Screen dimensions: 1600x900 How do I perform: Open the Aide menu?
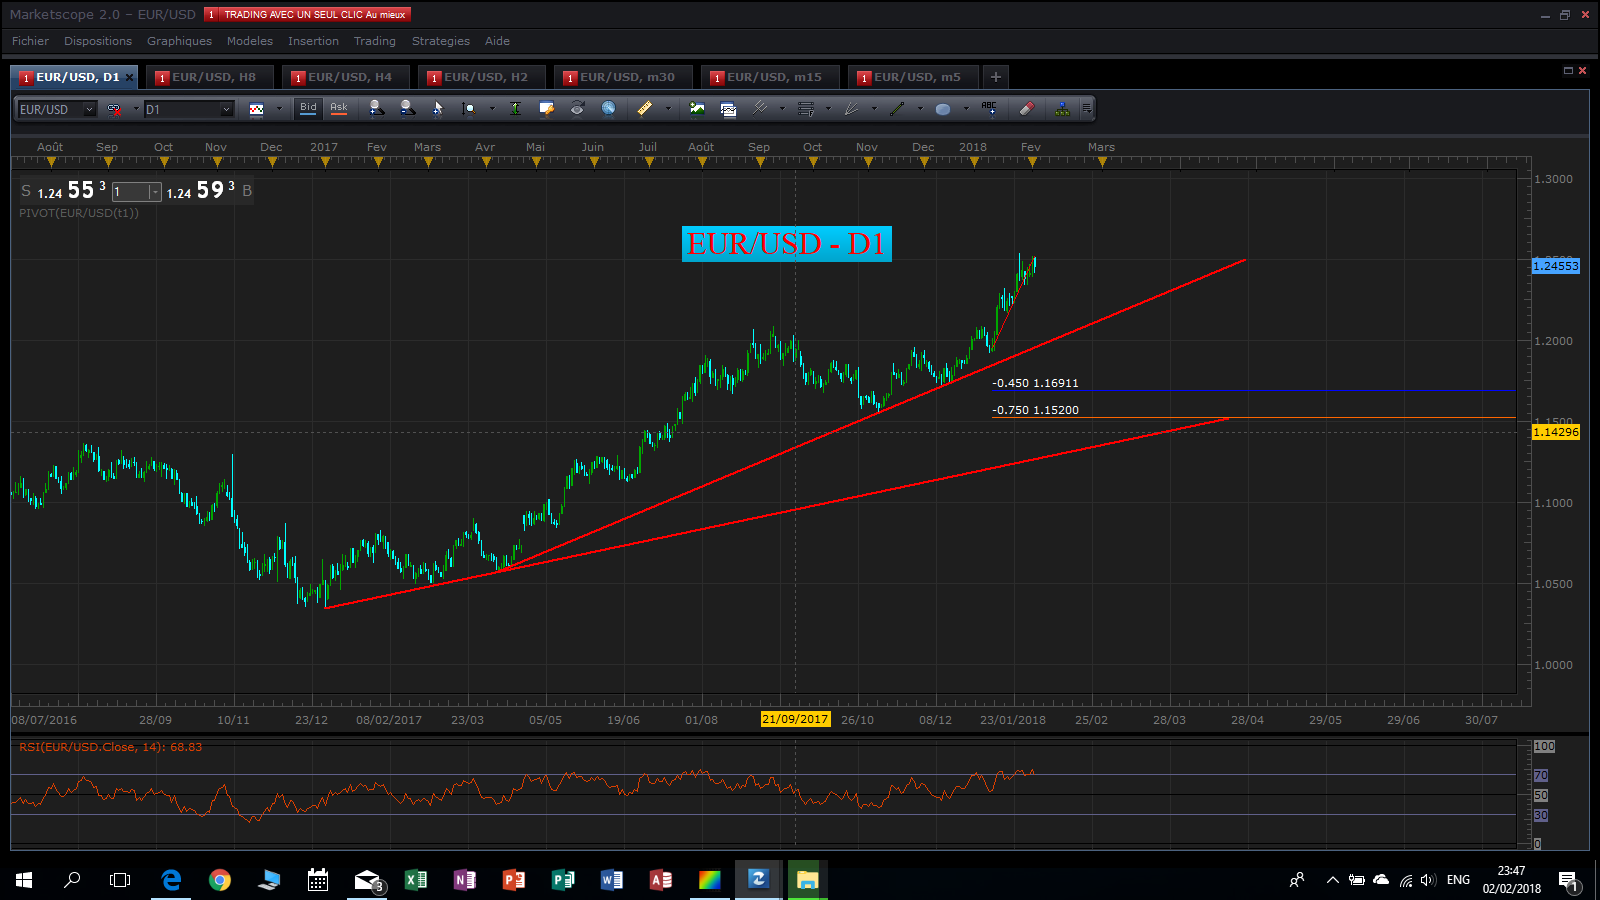point(497,41)
